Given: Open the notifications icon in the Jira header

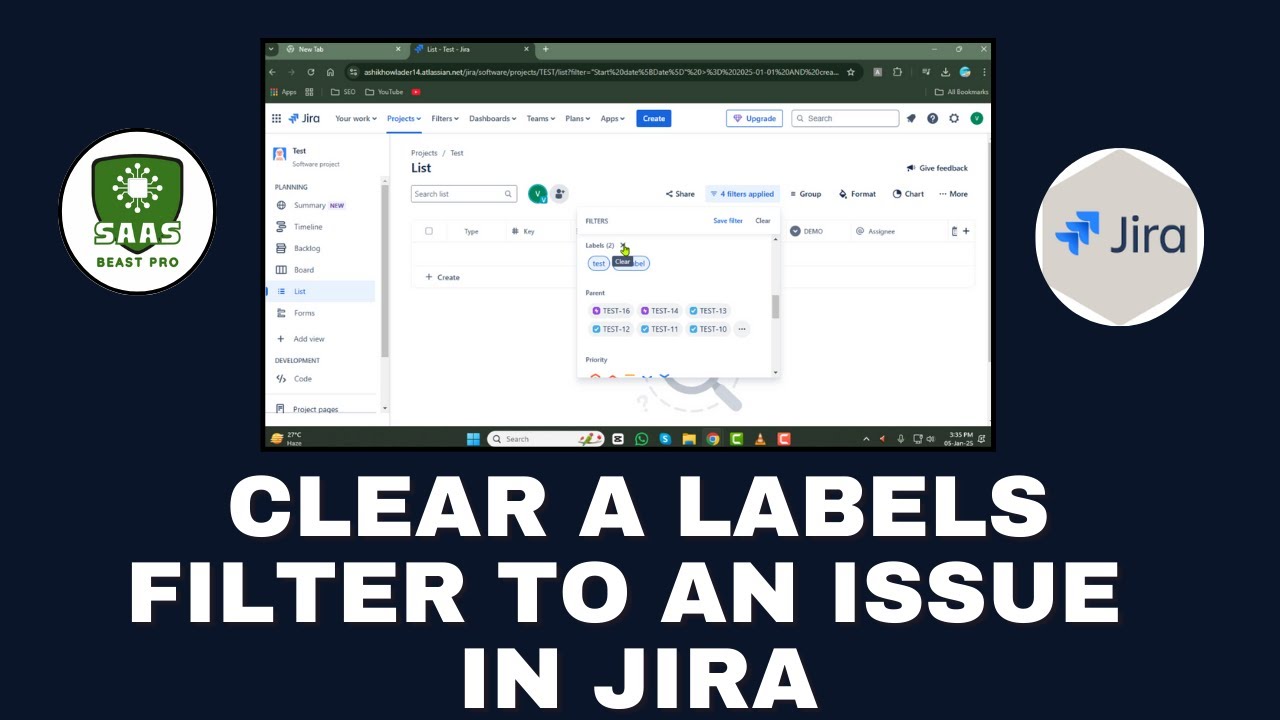Looking at the screenshot, I should pyautogui.click(x=911, y=118).
